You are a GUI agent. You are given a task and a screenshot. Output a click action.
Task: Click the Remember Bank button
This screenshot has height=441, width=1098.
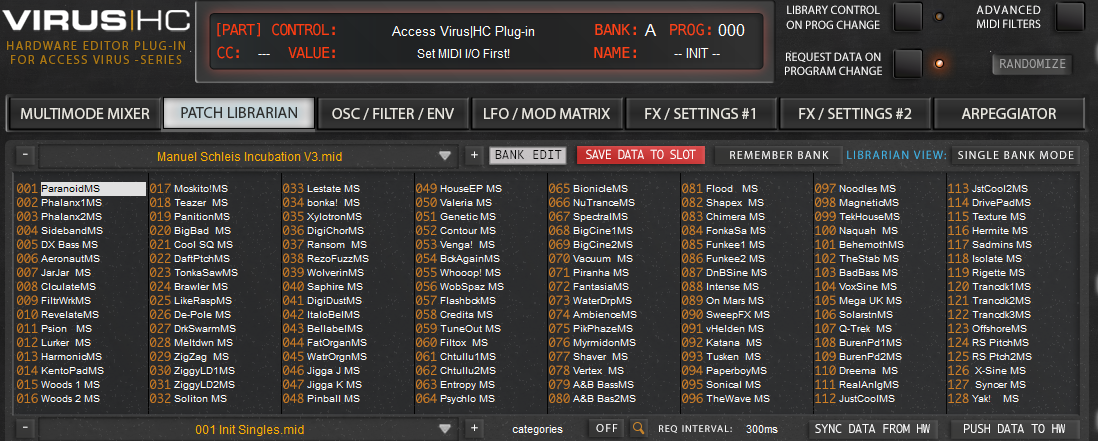tap(779, 155)
